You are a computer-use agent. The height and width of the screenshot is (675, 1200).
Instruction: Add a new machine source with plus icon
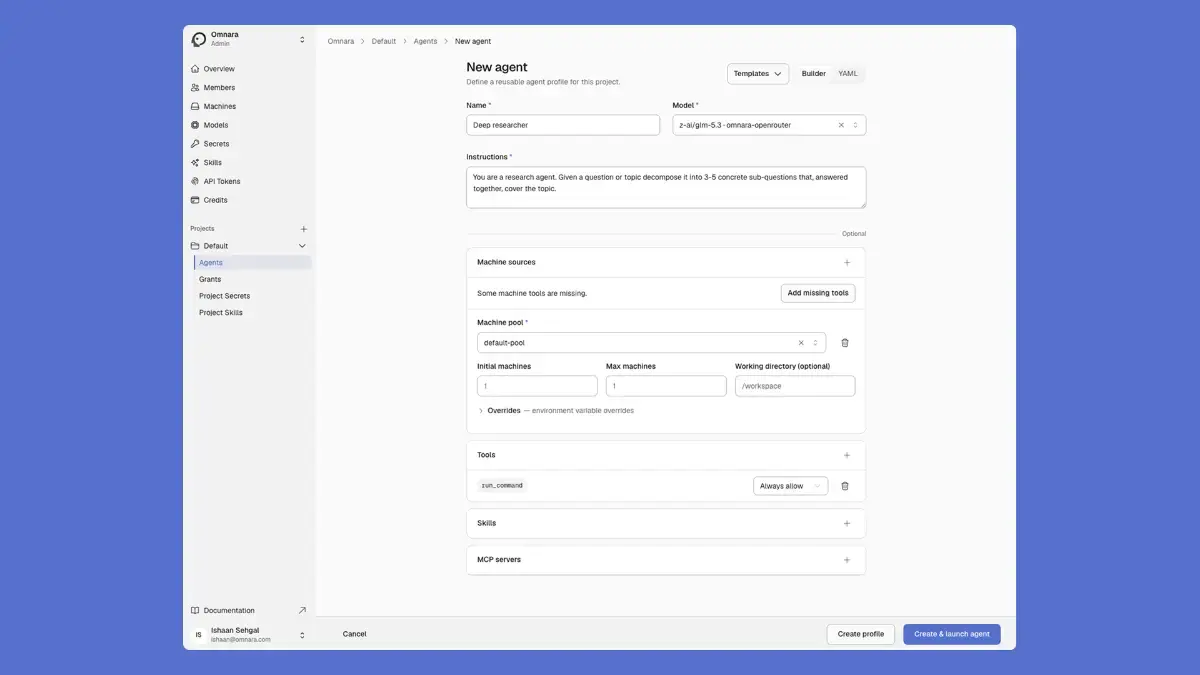coord(847,263)
